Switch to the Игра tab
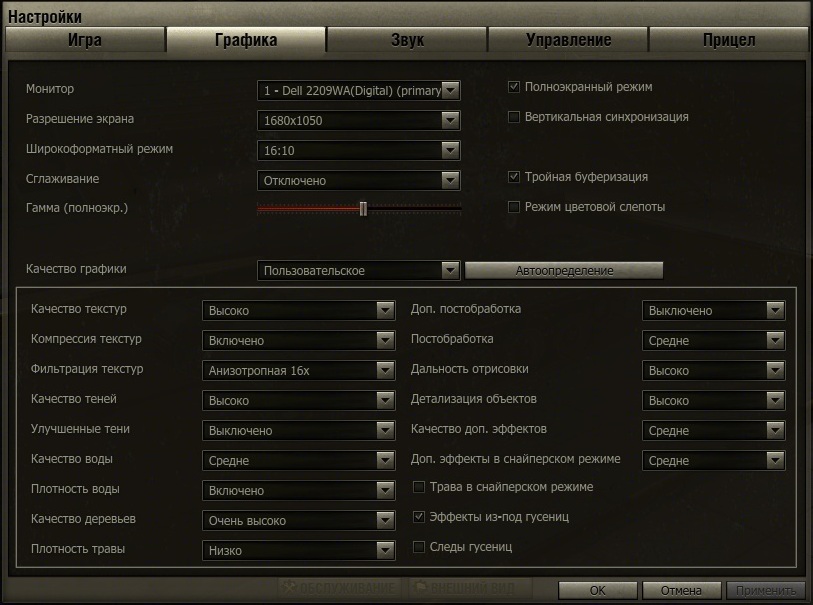The image size is (813, 605). click(85, 40)
